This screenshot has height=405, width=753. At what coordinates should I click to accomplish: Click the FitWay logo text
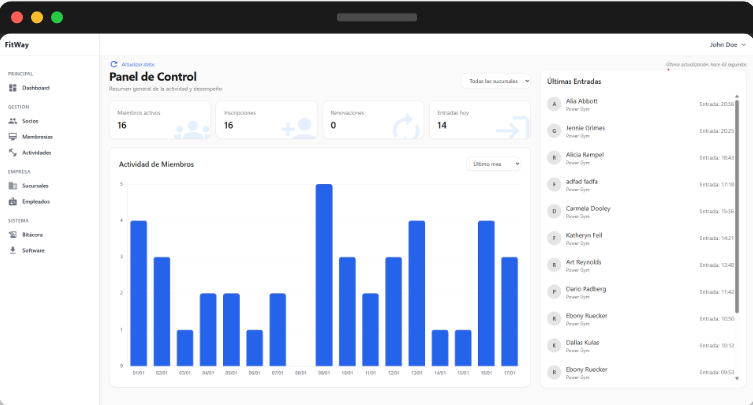17,45
